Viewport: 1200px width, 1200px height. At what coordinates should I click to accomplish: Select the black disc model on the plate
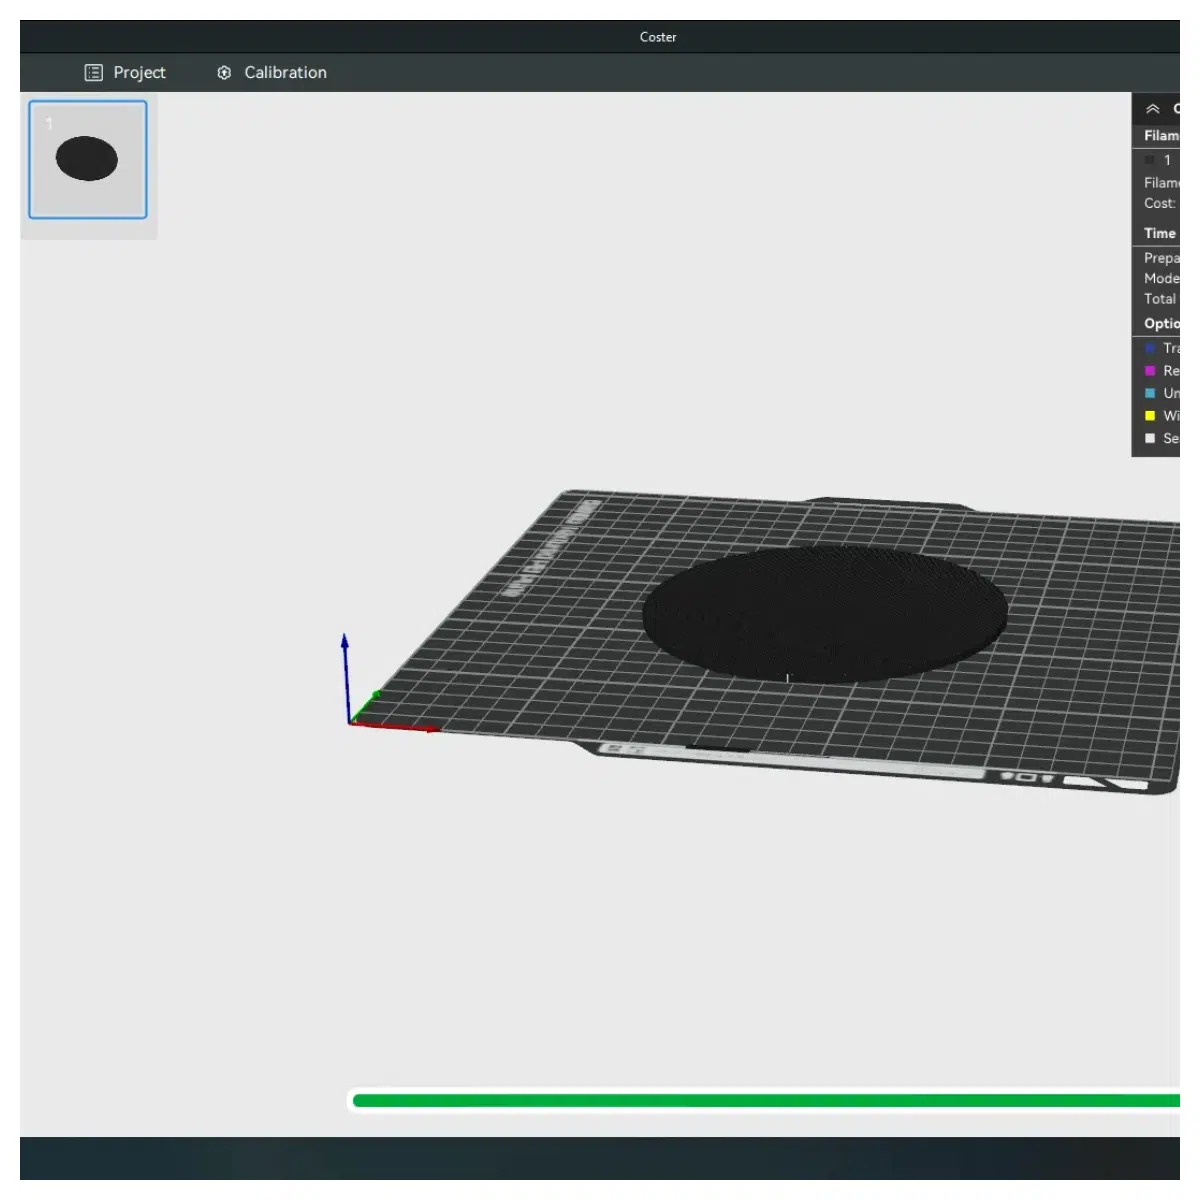(825, 614)
